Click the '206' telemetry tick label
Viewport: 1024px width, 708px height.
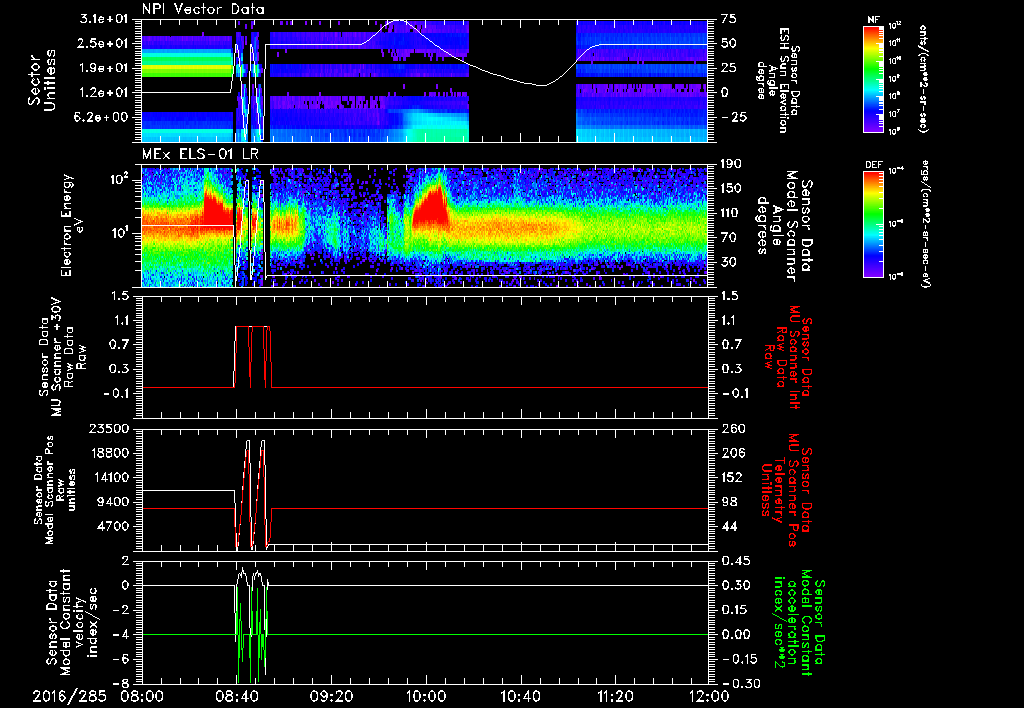(x=732, y=453)
